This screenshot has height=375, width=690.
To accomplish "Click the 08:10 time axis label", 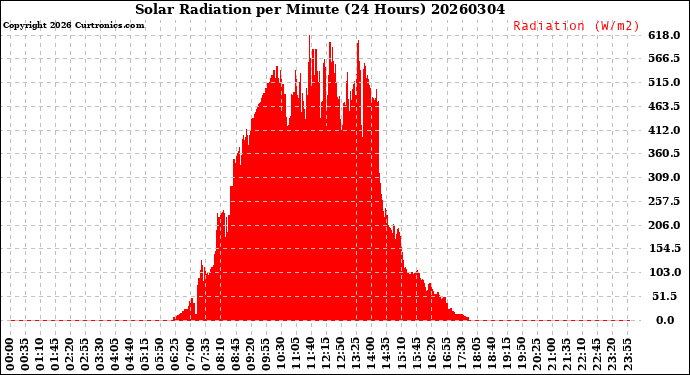I will point(220,355).
